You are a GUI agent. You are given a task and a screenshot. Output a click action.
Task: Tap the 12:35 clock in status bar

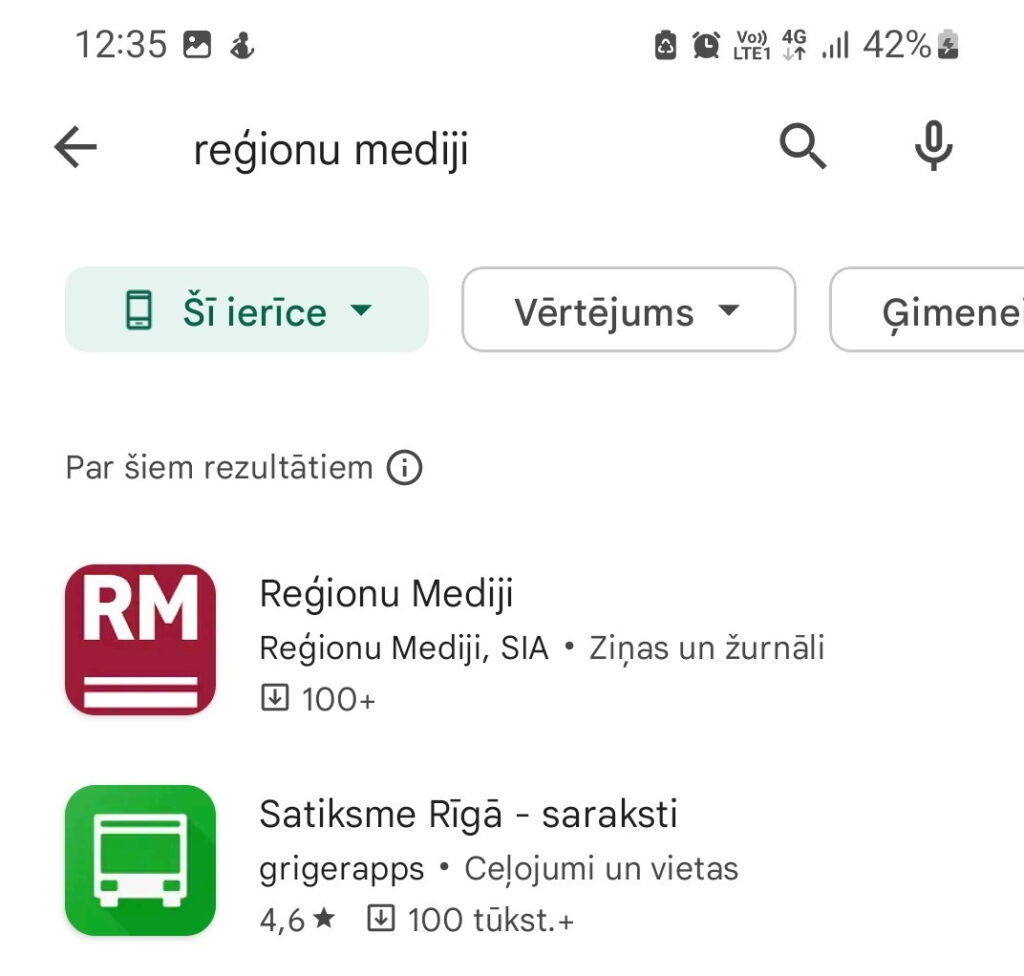[121, 45]
